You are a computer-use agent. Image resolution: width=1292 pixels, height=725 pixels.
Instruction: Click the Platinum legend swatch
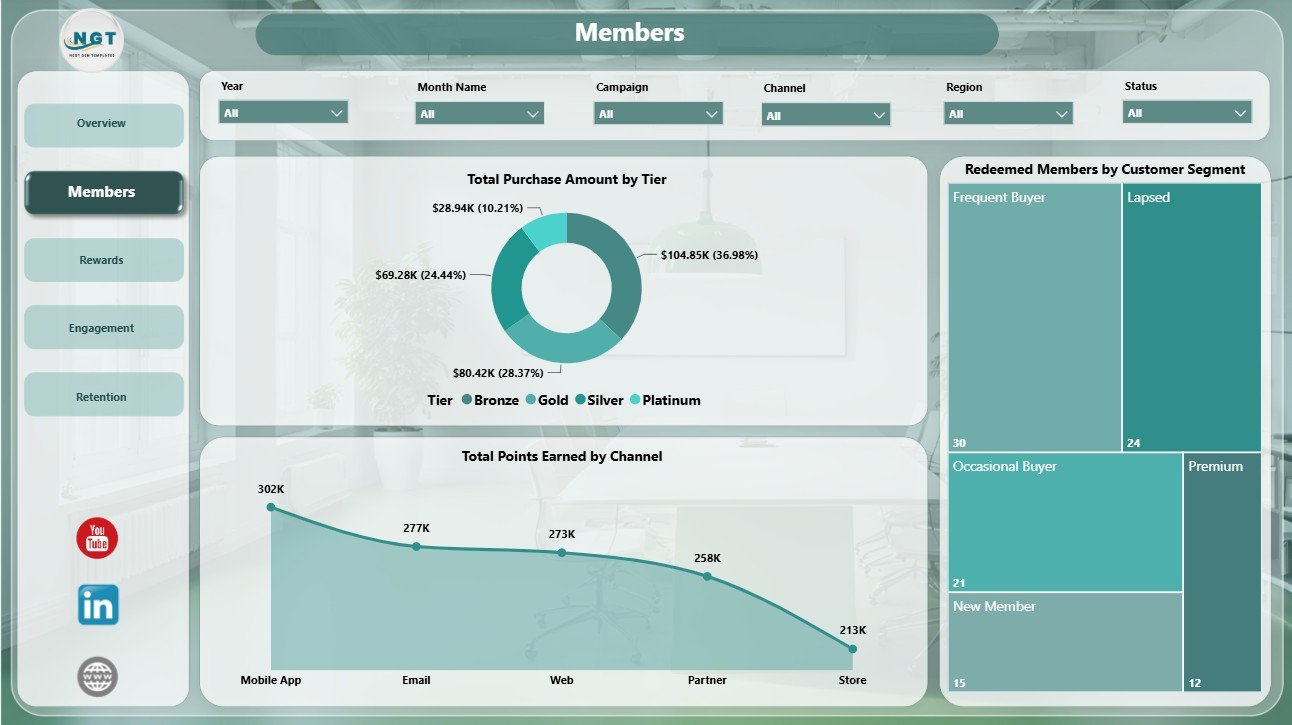pyautogui.click(x=634, y=400)
